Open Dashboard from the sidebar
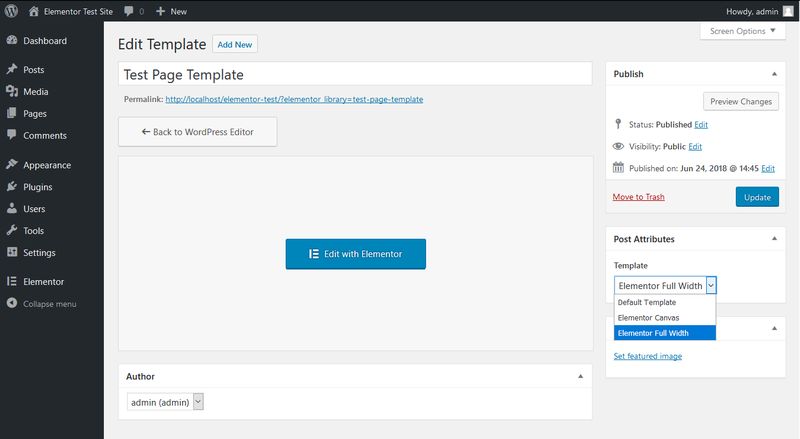The width and height of the screenshot is (800, 439). [x=45, y=41]
